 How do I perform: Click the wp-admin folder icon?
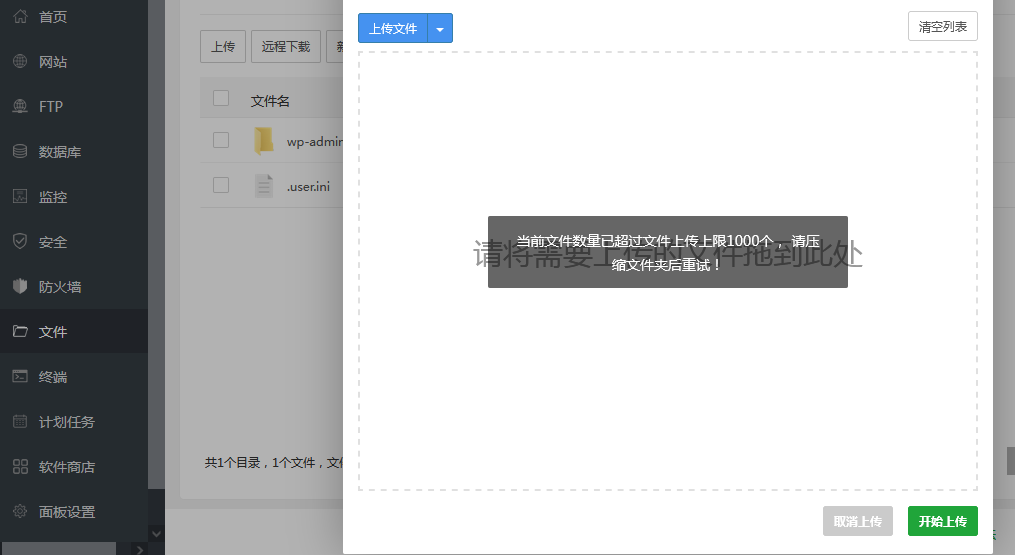(x=263, y=141)
